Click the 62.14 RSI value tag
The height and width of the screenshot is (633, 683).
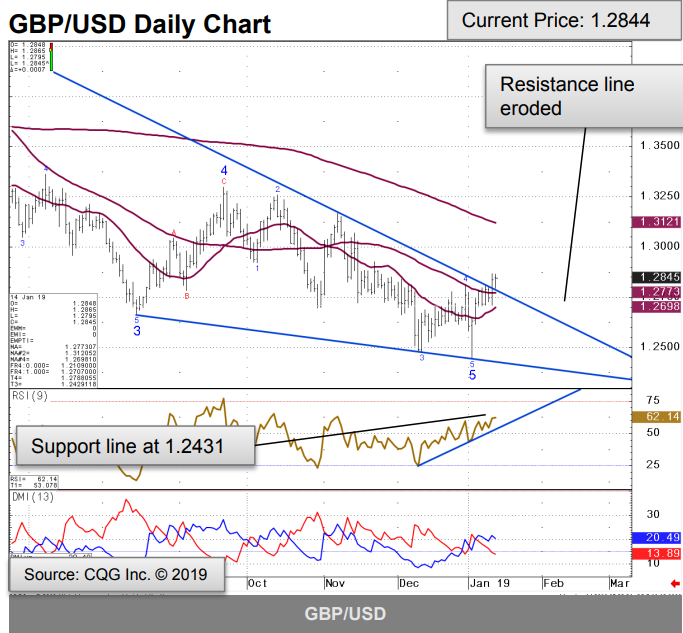[x=656, y=416]
